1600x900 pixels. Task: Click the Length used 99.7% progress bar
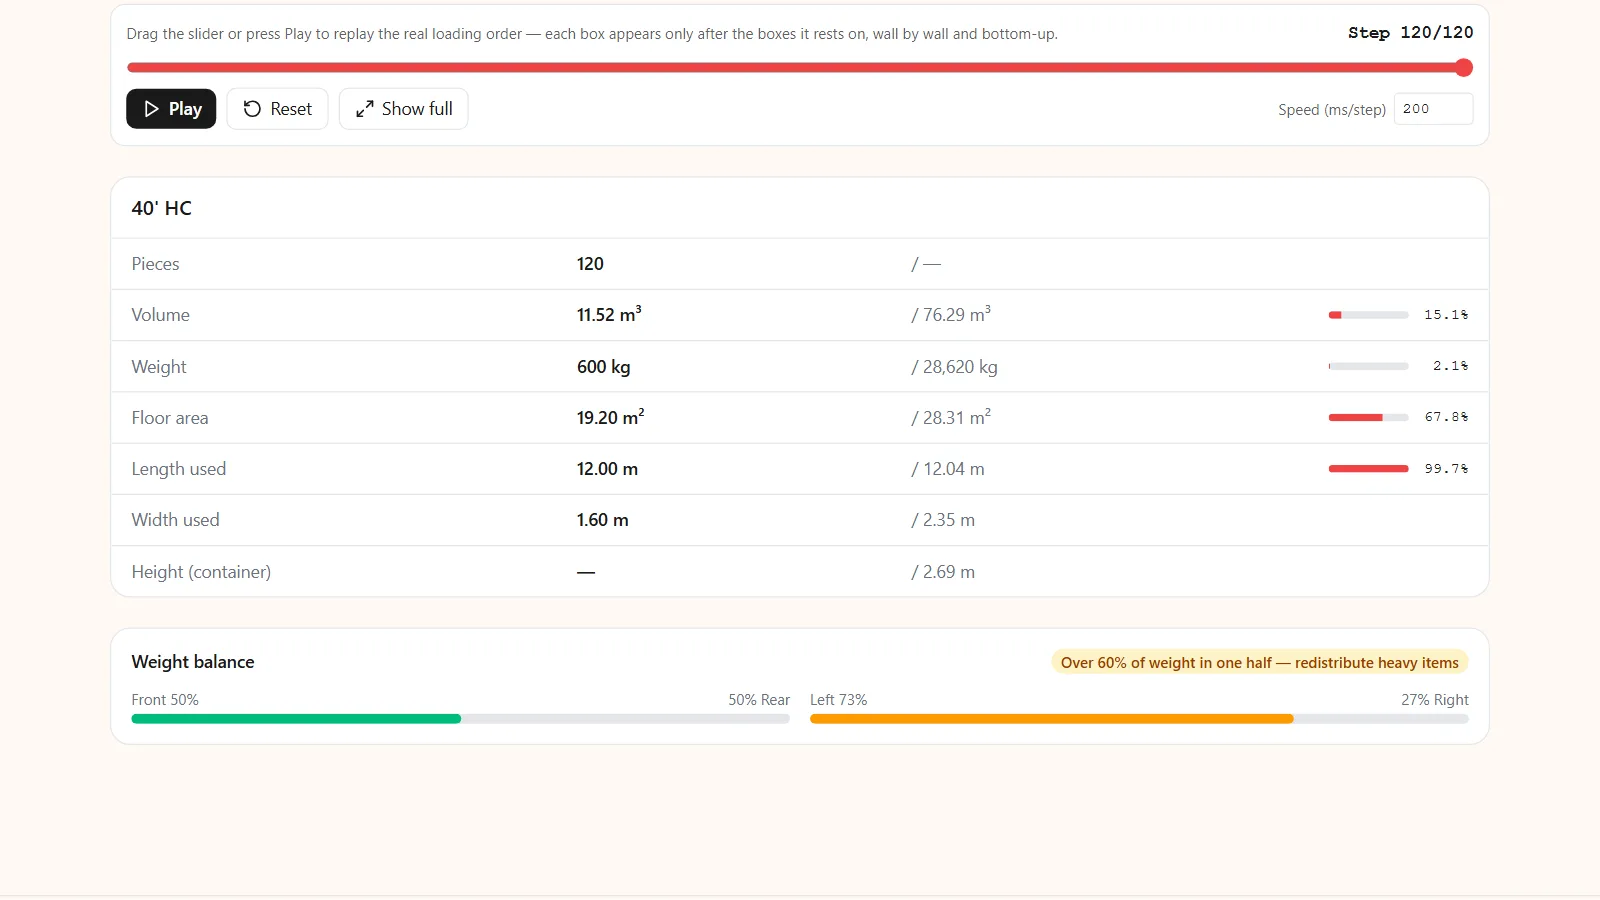point(1368,469)
